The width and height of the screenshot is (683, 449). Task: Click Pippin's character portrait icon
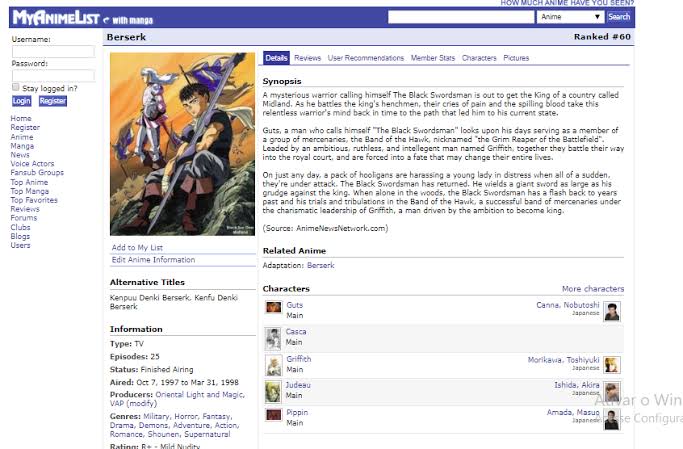coord(272,418)
